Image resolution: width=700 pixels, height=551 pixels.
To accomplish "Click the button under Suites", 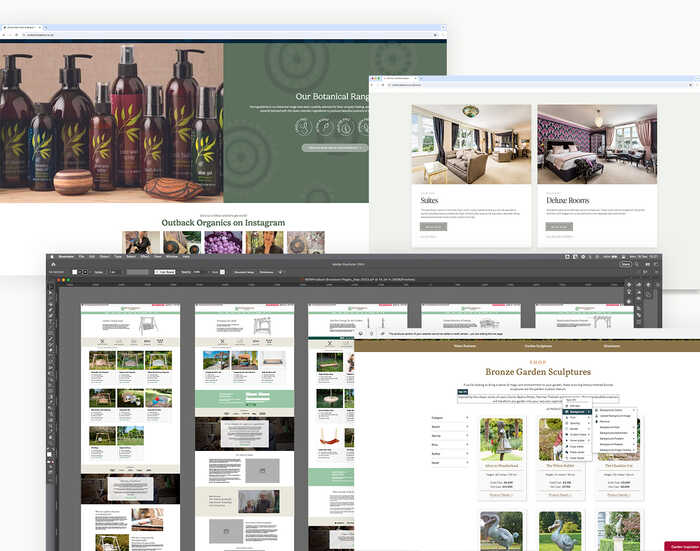I will pyautogui.click(x=432, y=227).
